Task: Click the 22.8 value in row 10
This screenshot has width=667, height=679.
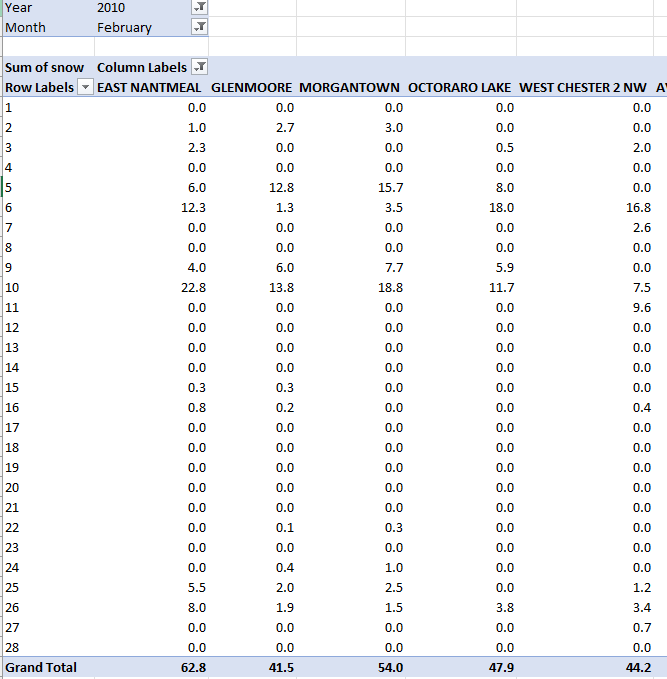Action: click(x=190, y=287)
